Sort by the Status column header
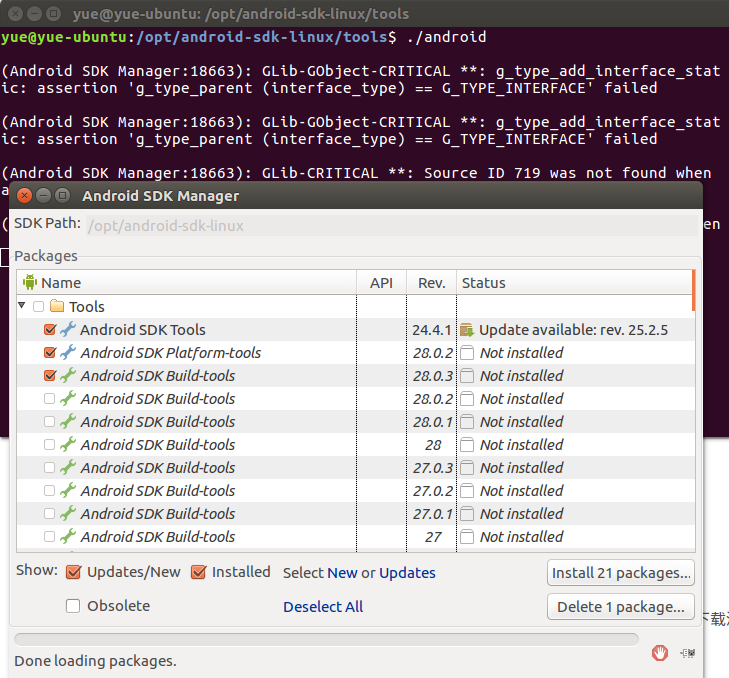Screen dimensions: 729x678 point(575,282)
